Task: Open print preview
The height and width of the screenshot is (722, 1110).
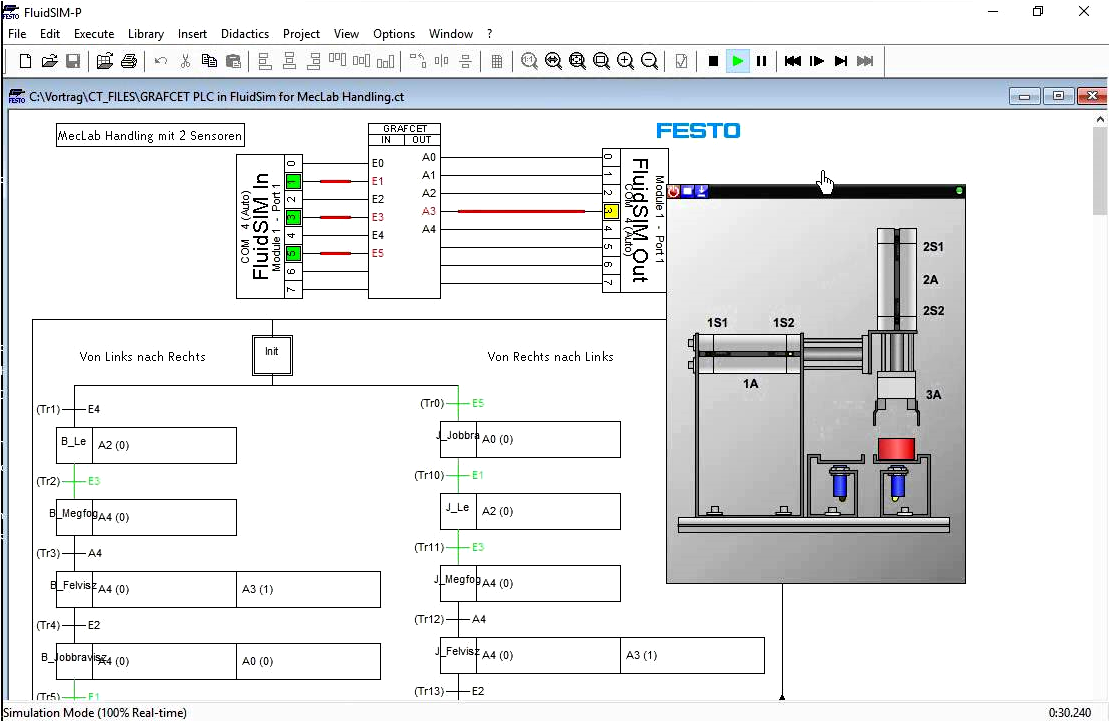Action: pos(105,62)
